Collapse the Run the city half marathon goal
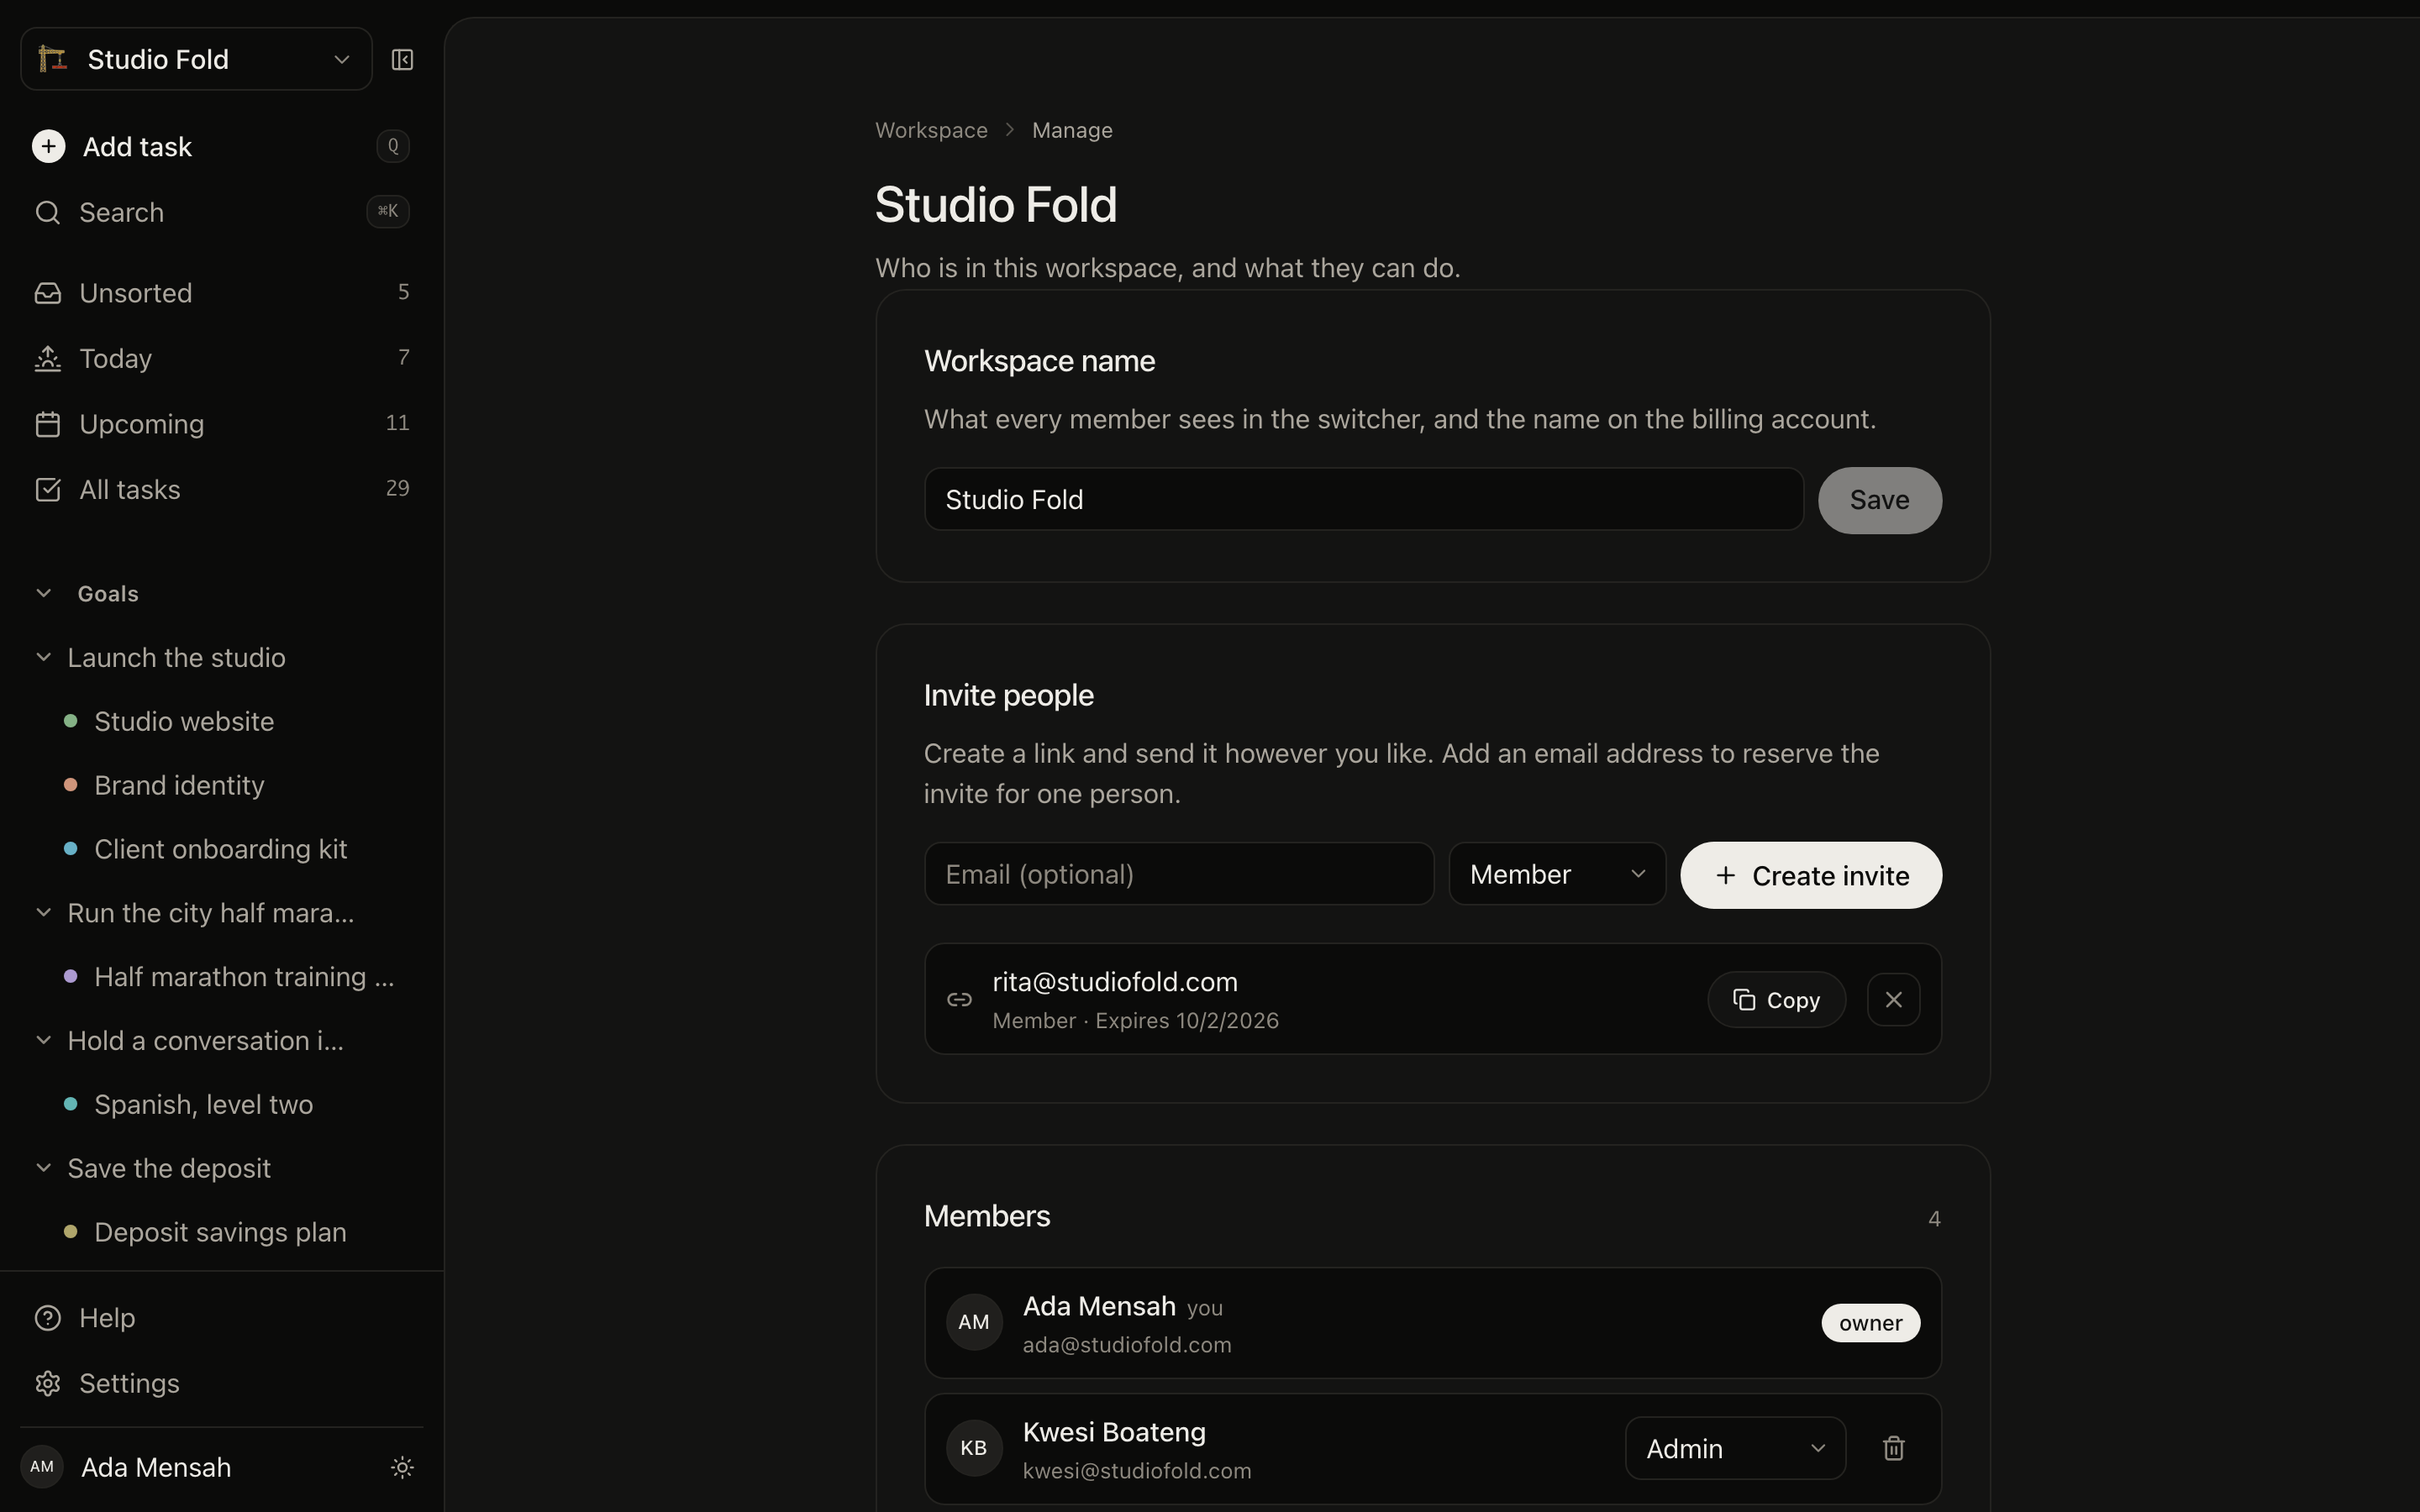 44,912
